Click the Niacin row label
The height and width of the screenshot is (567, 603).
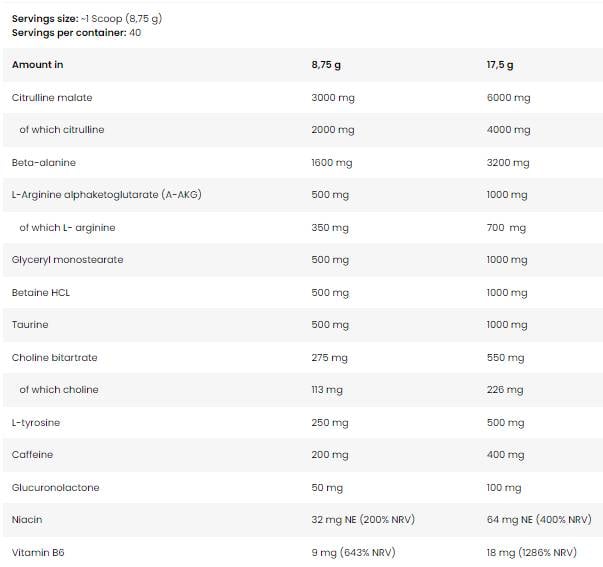coord(27,520)
